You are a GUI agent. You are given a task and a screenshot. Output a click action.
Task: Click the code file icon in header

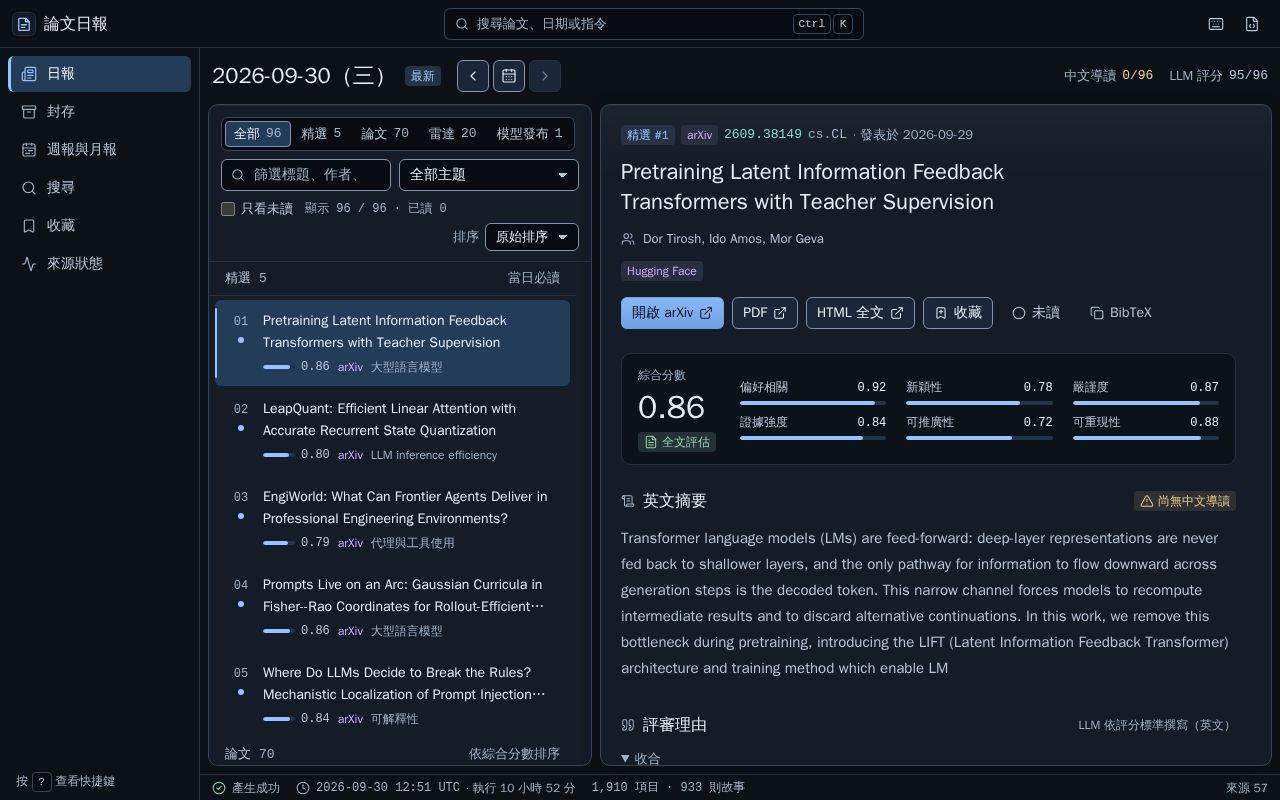(x=1252, y=24)
